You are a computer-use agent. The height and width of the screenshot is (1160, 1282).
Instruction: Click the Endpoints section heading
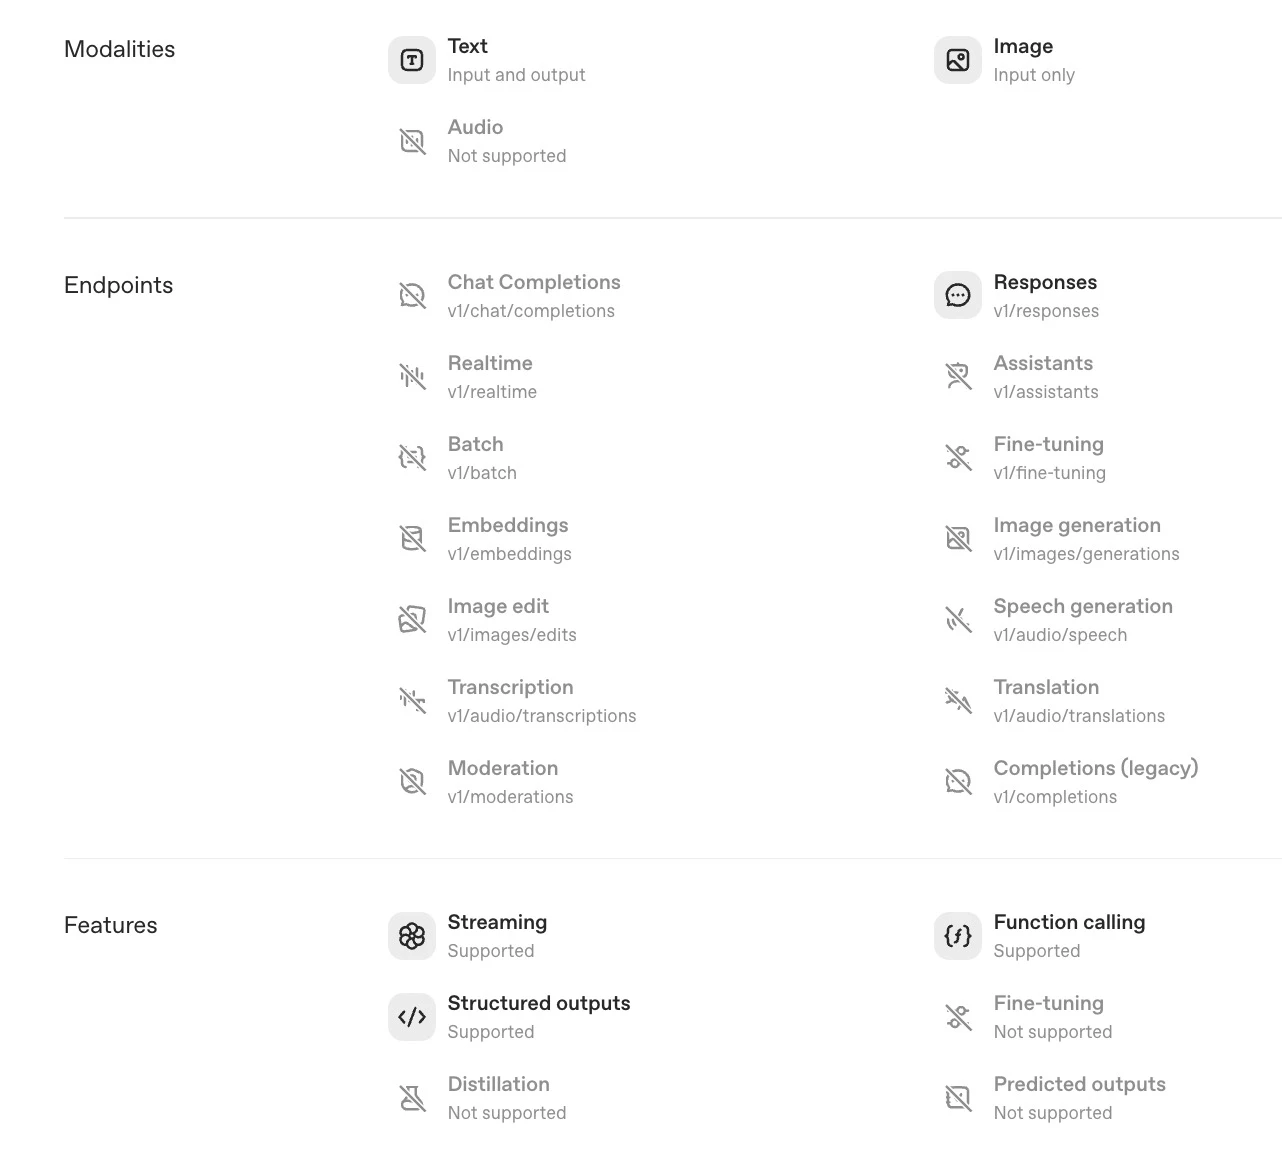tap(118, 285)
